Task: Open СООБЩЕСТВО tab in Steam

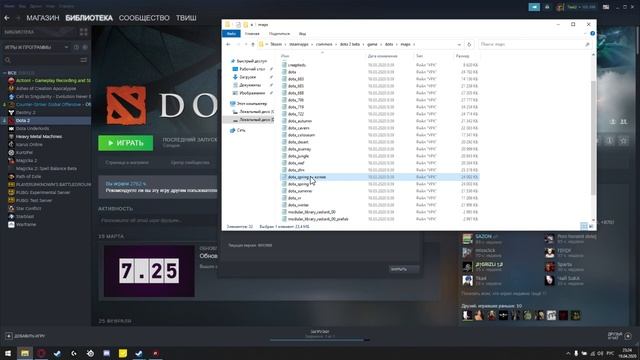Action: [144, 18]
